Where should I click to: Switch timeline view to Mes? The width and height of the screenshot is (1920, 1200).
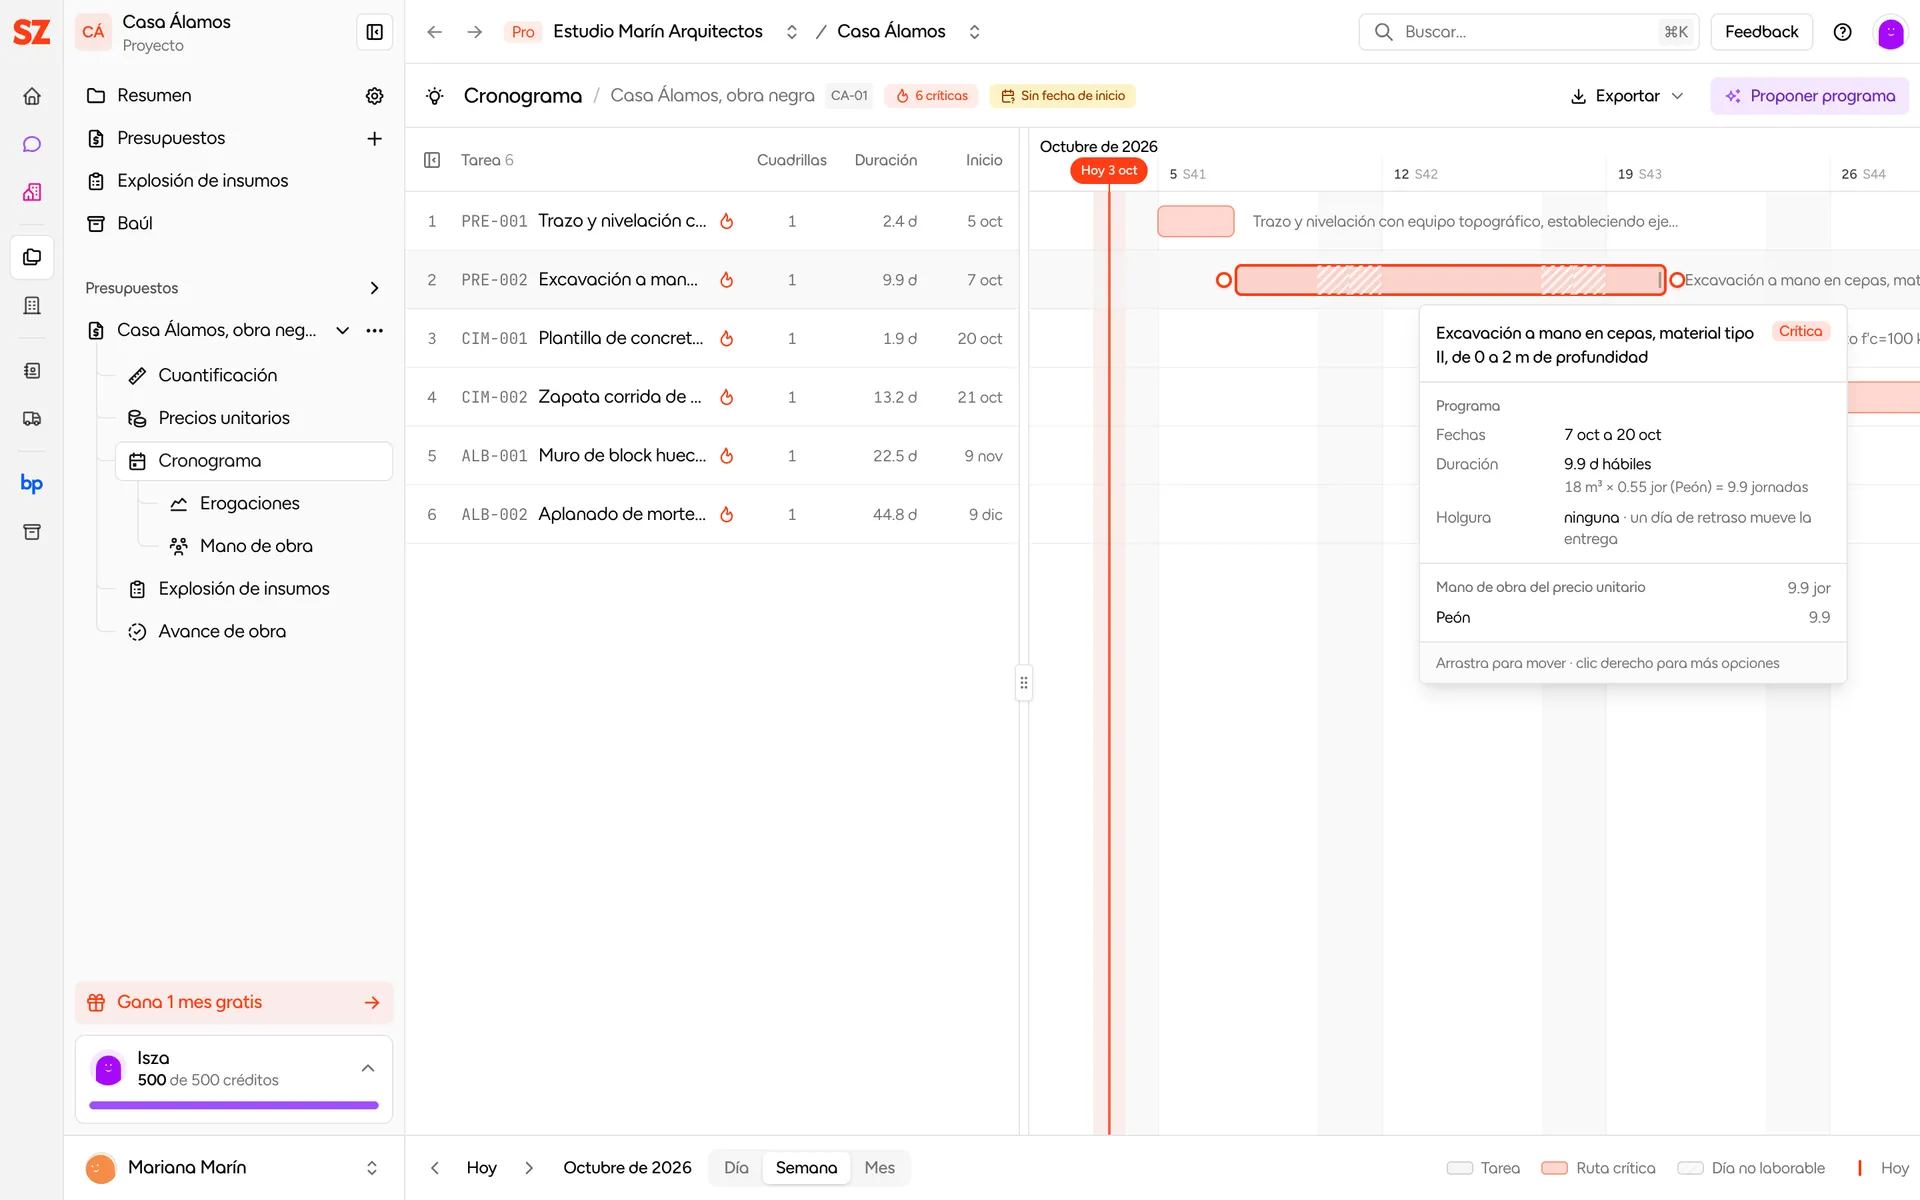pos(880,1168)
